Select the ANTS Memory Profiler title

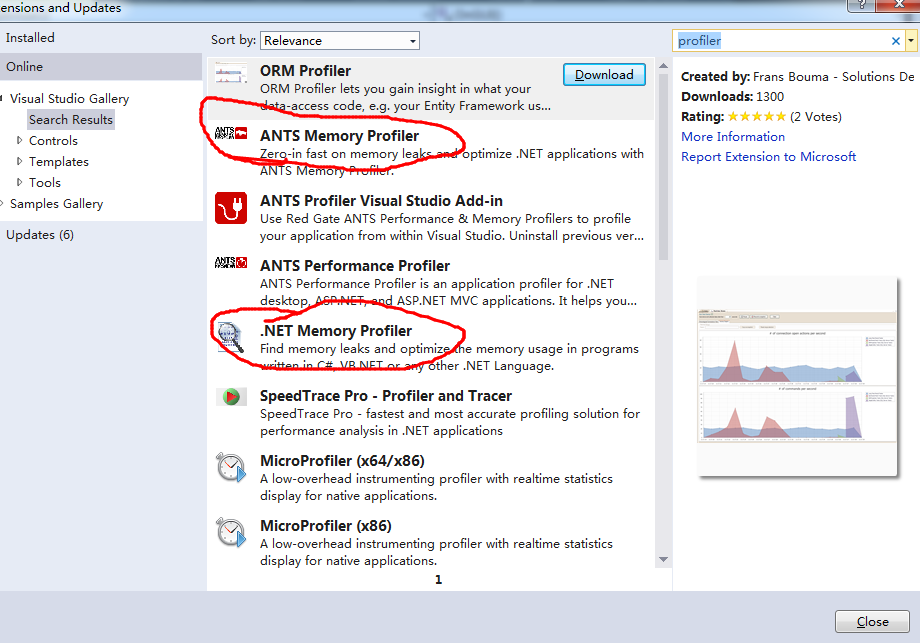339,136
